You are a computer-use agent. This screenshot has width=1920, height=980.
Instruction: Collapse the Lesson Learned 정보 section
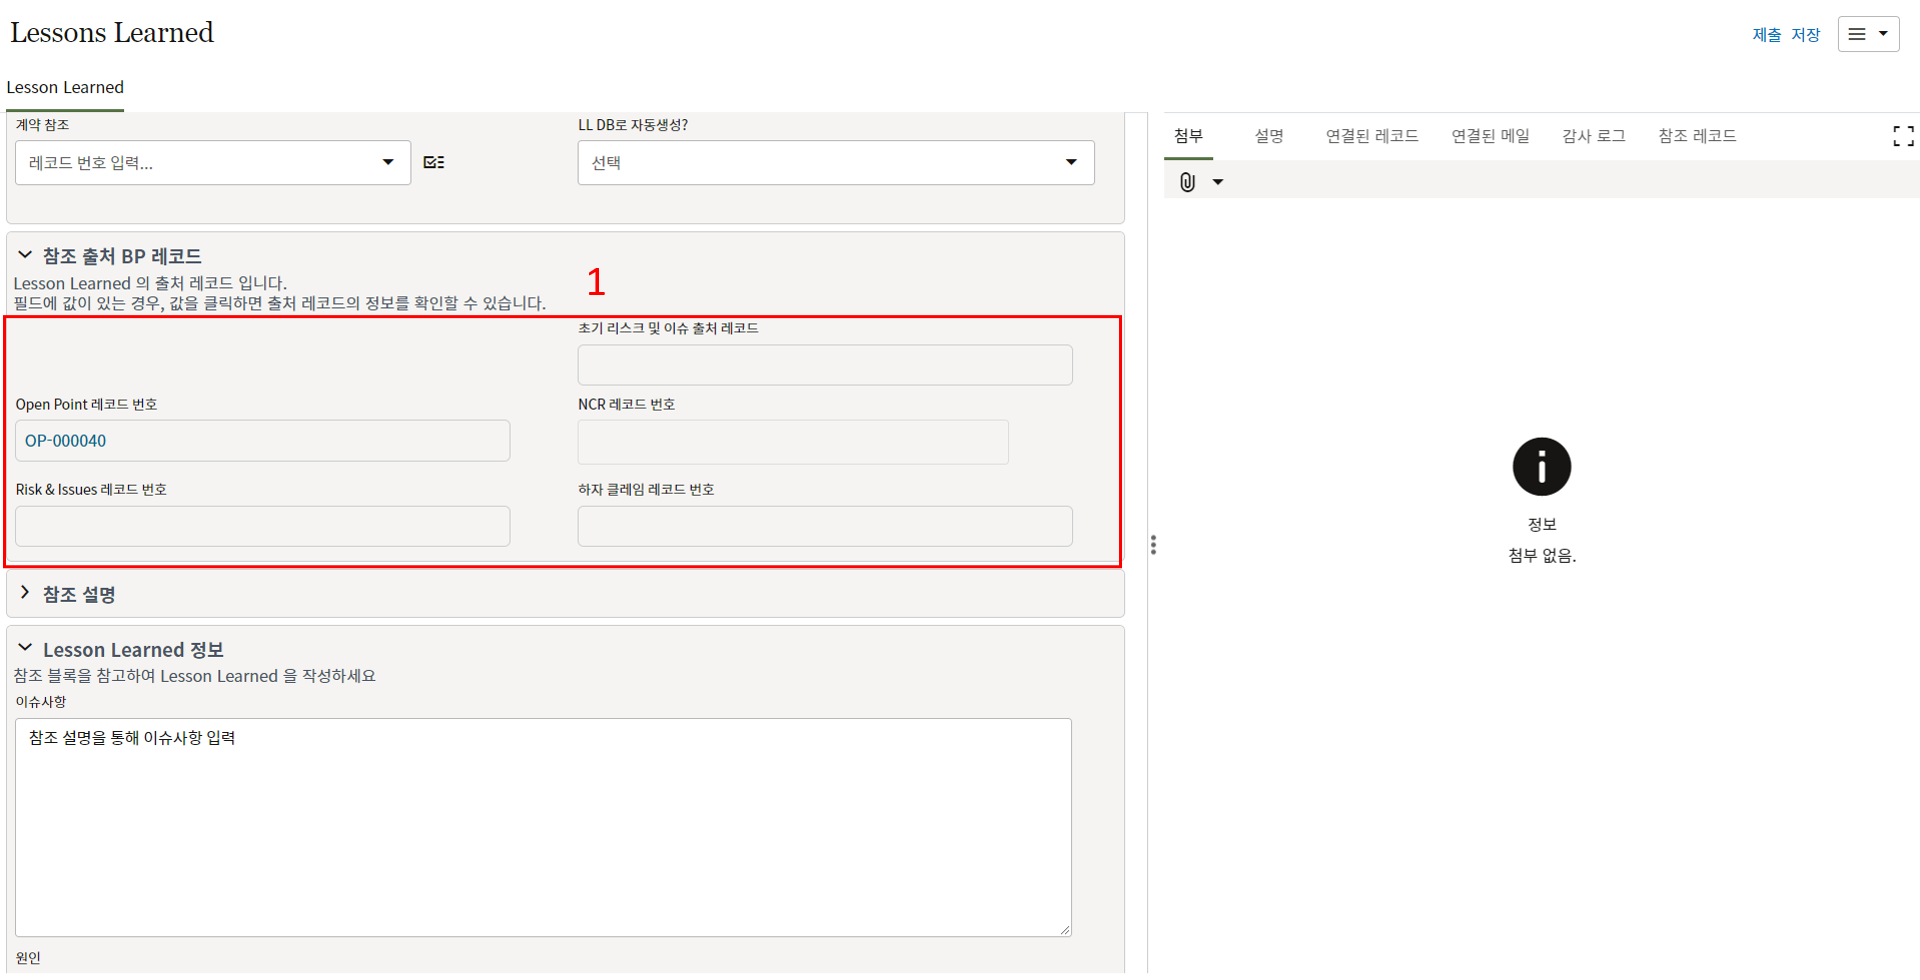click(25, 649)
